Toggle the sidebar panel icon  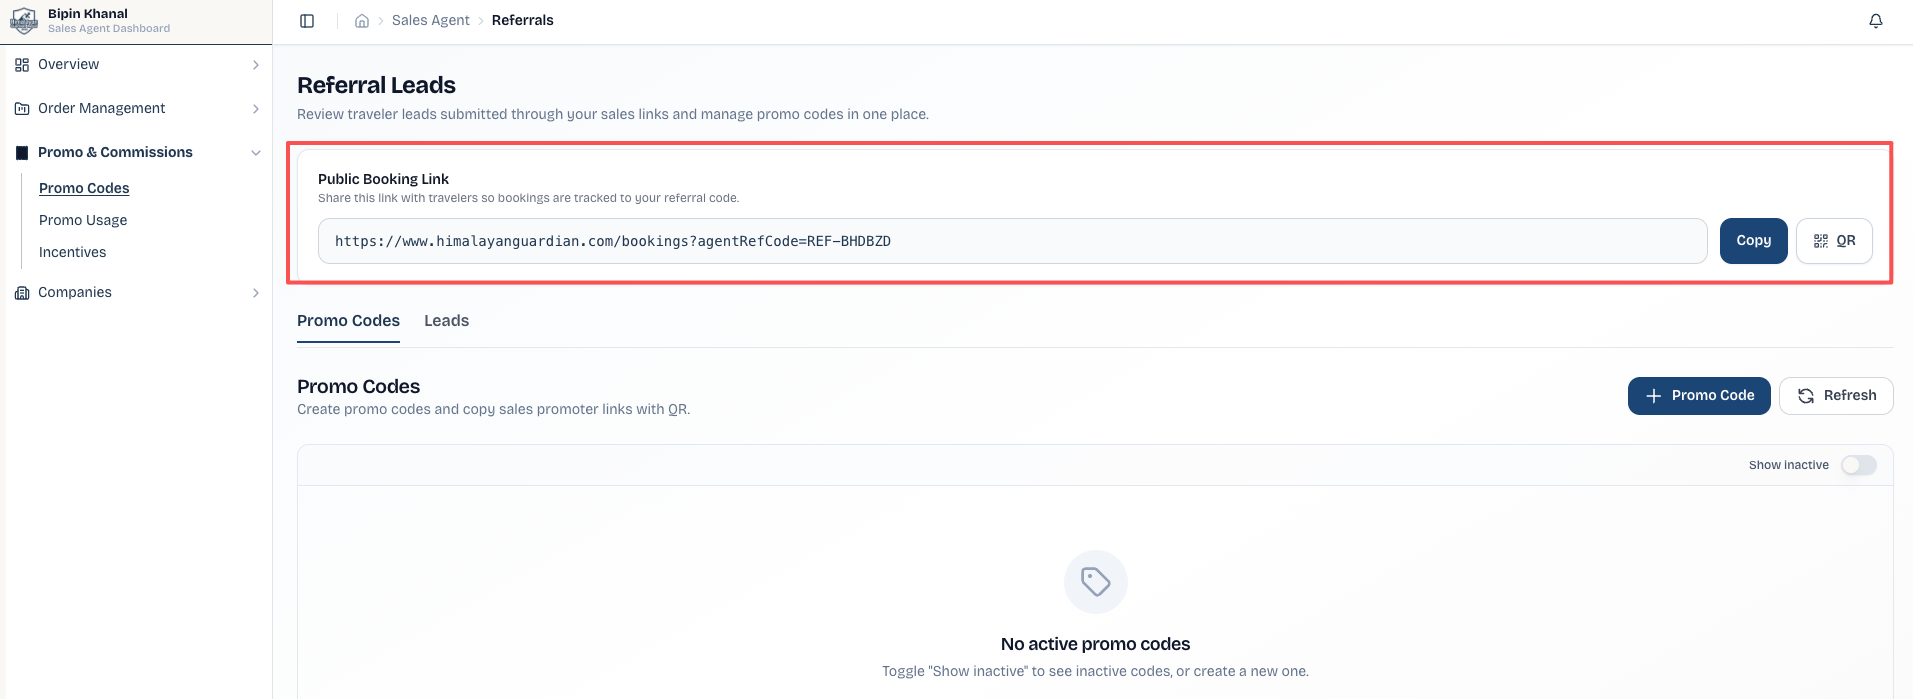tap(307, 21)
